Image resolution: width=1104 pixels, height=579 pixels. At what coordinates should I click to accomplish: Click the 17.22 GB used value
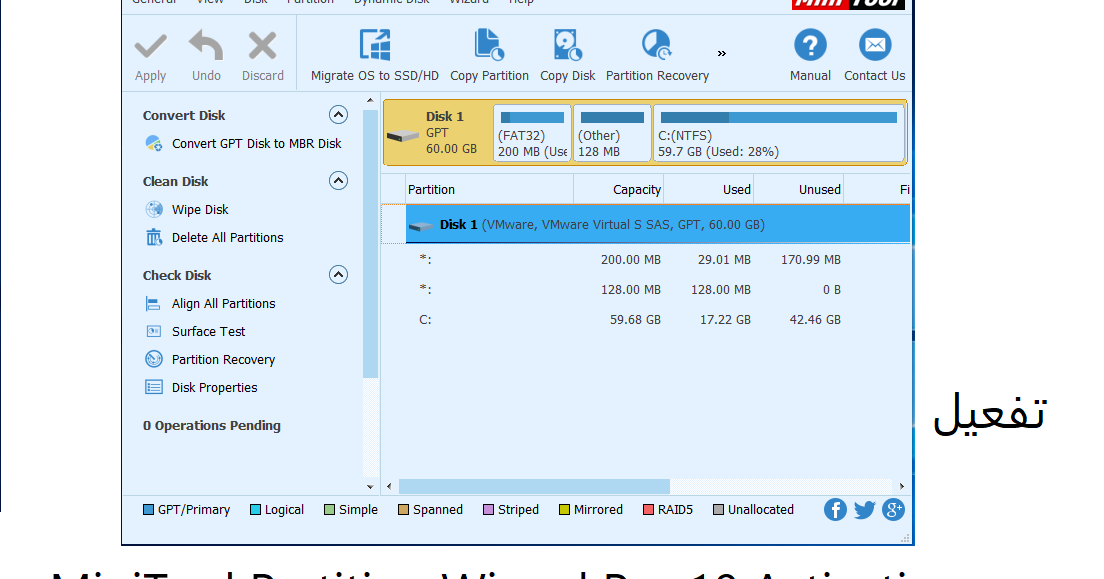[725, 320]
